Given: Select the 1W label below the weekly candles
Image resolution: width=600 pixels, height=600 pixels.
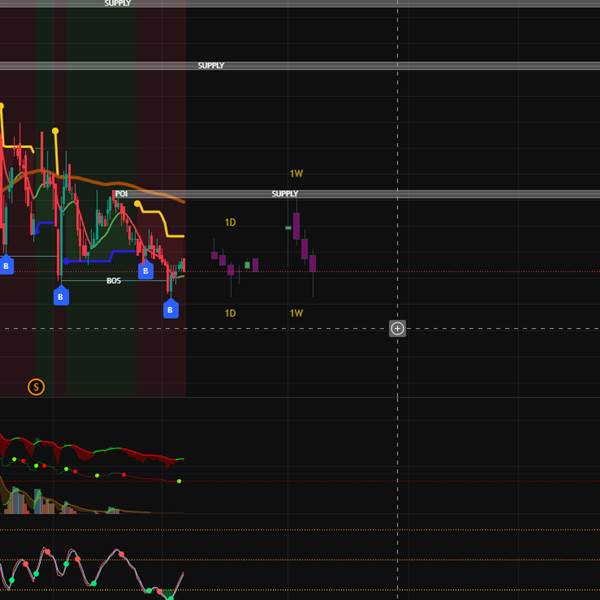Looking at the screenshot, I should (296, 313).
